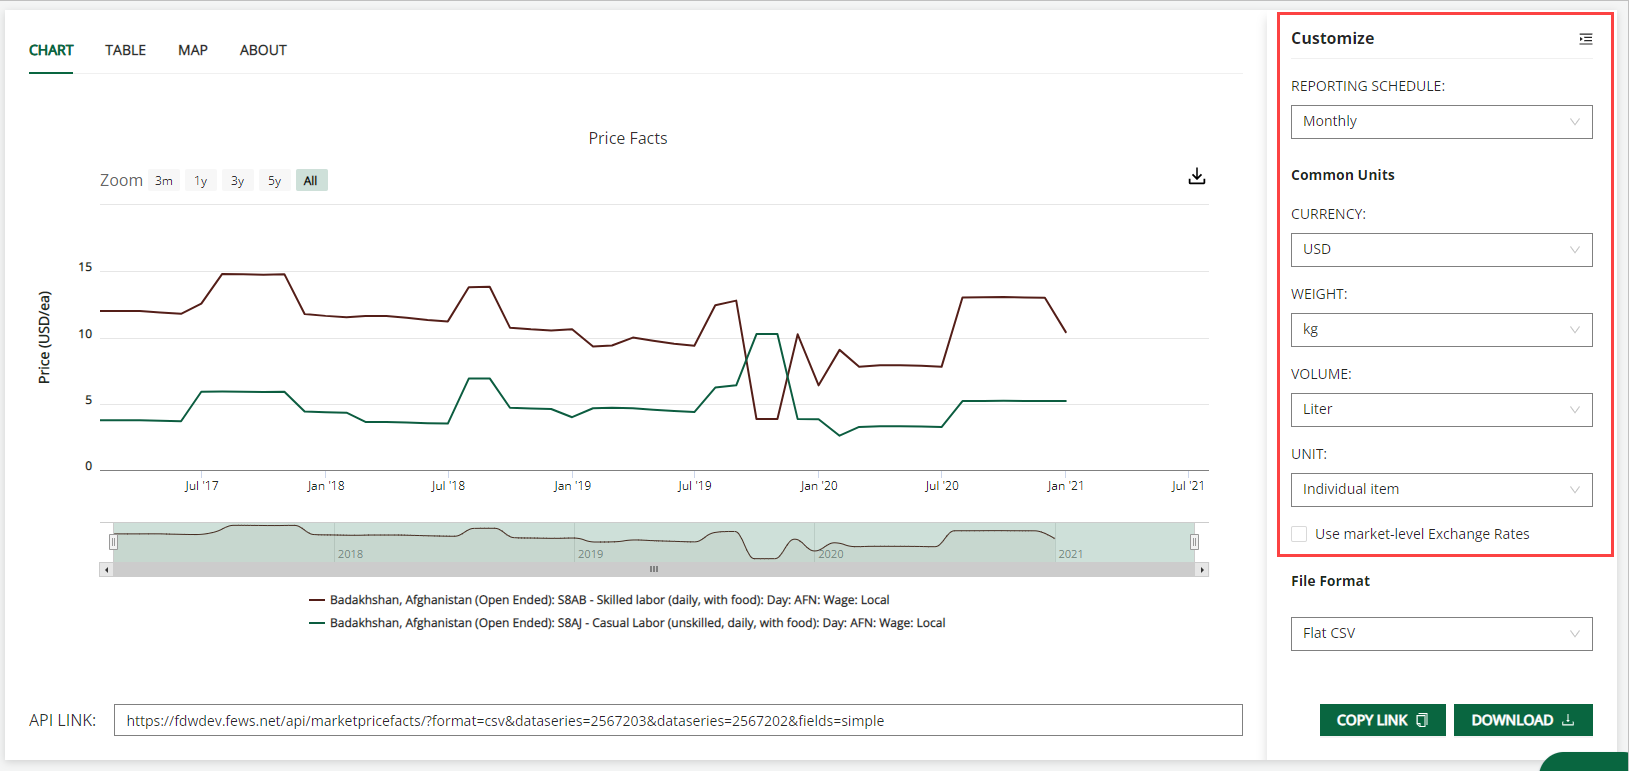Toggle the Skilled labor series legend
Viewport: 1629px width, 771px height.
point(609,600)
